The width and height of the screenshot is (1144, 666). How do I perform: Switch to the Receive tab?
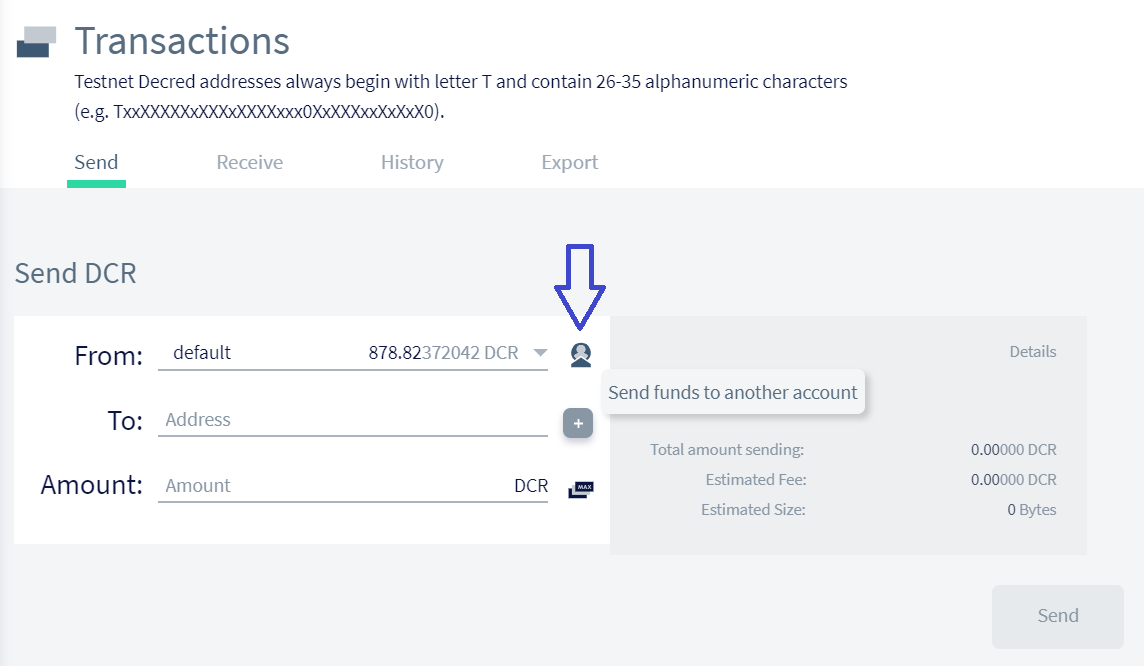249,163
